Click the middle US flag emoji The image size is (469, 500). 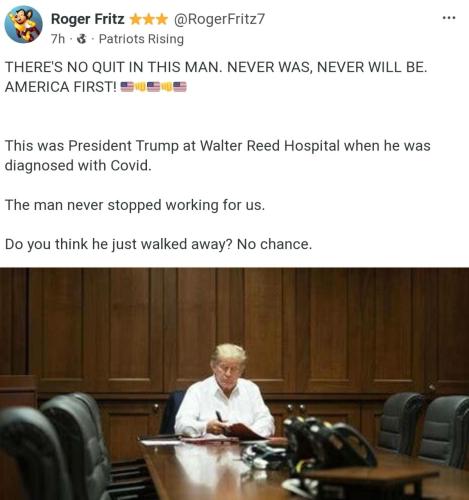(153, 87)
